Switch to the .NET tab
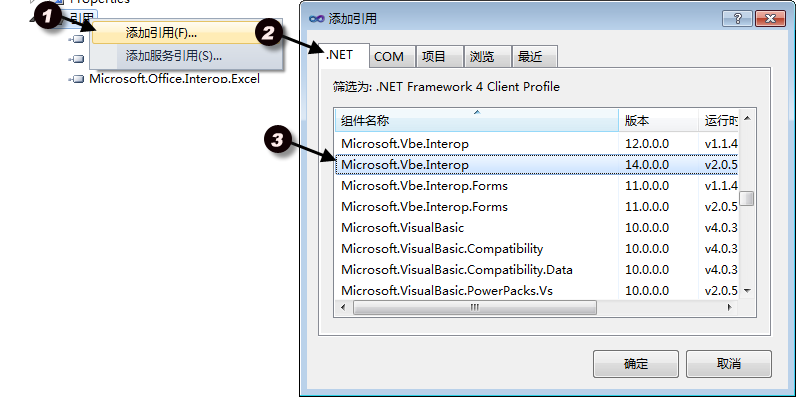Screen dimensions: 796x397 click(344, 55)
